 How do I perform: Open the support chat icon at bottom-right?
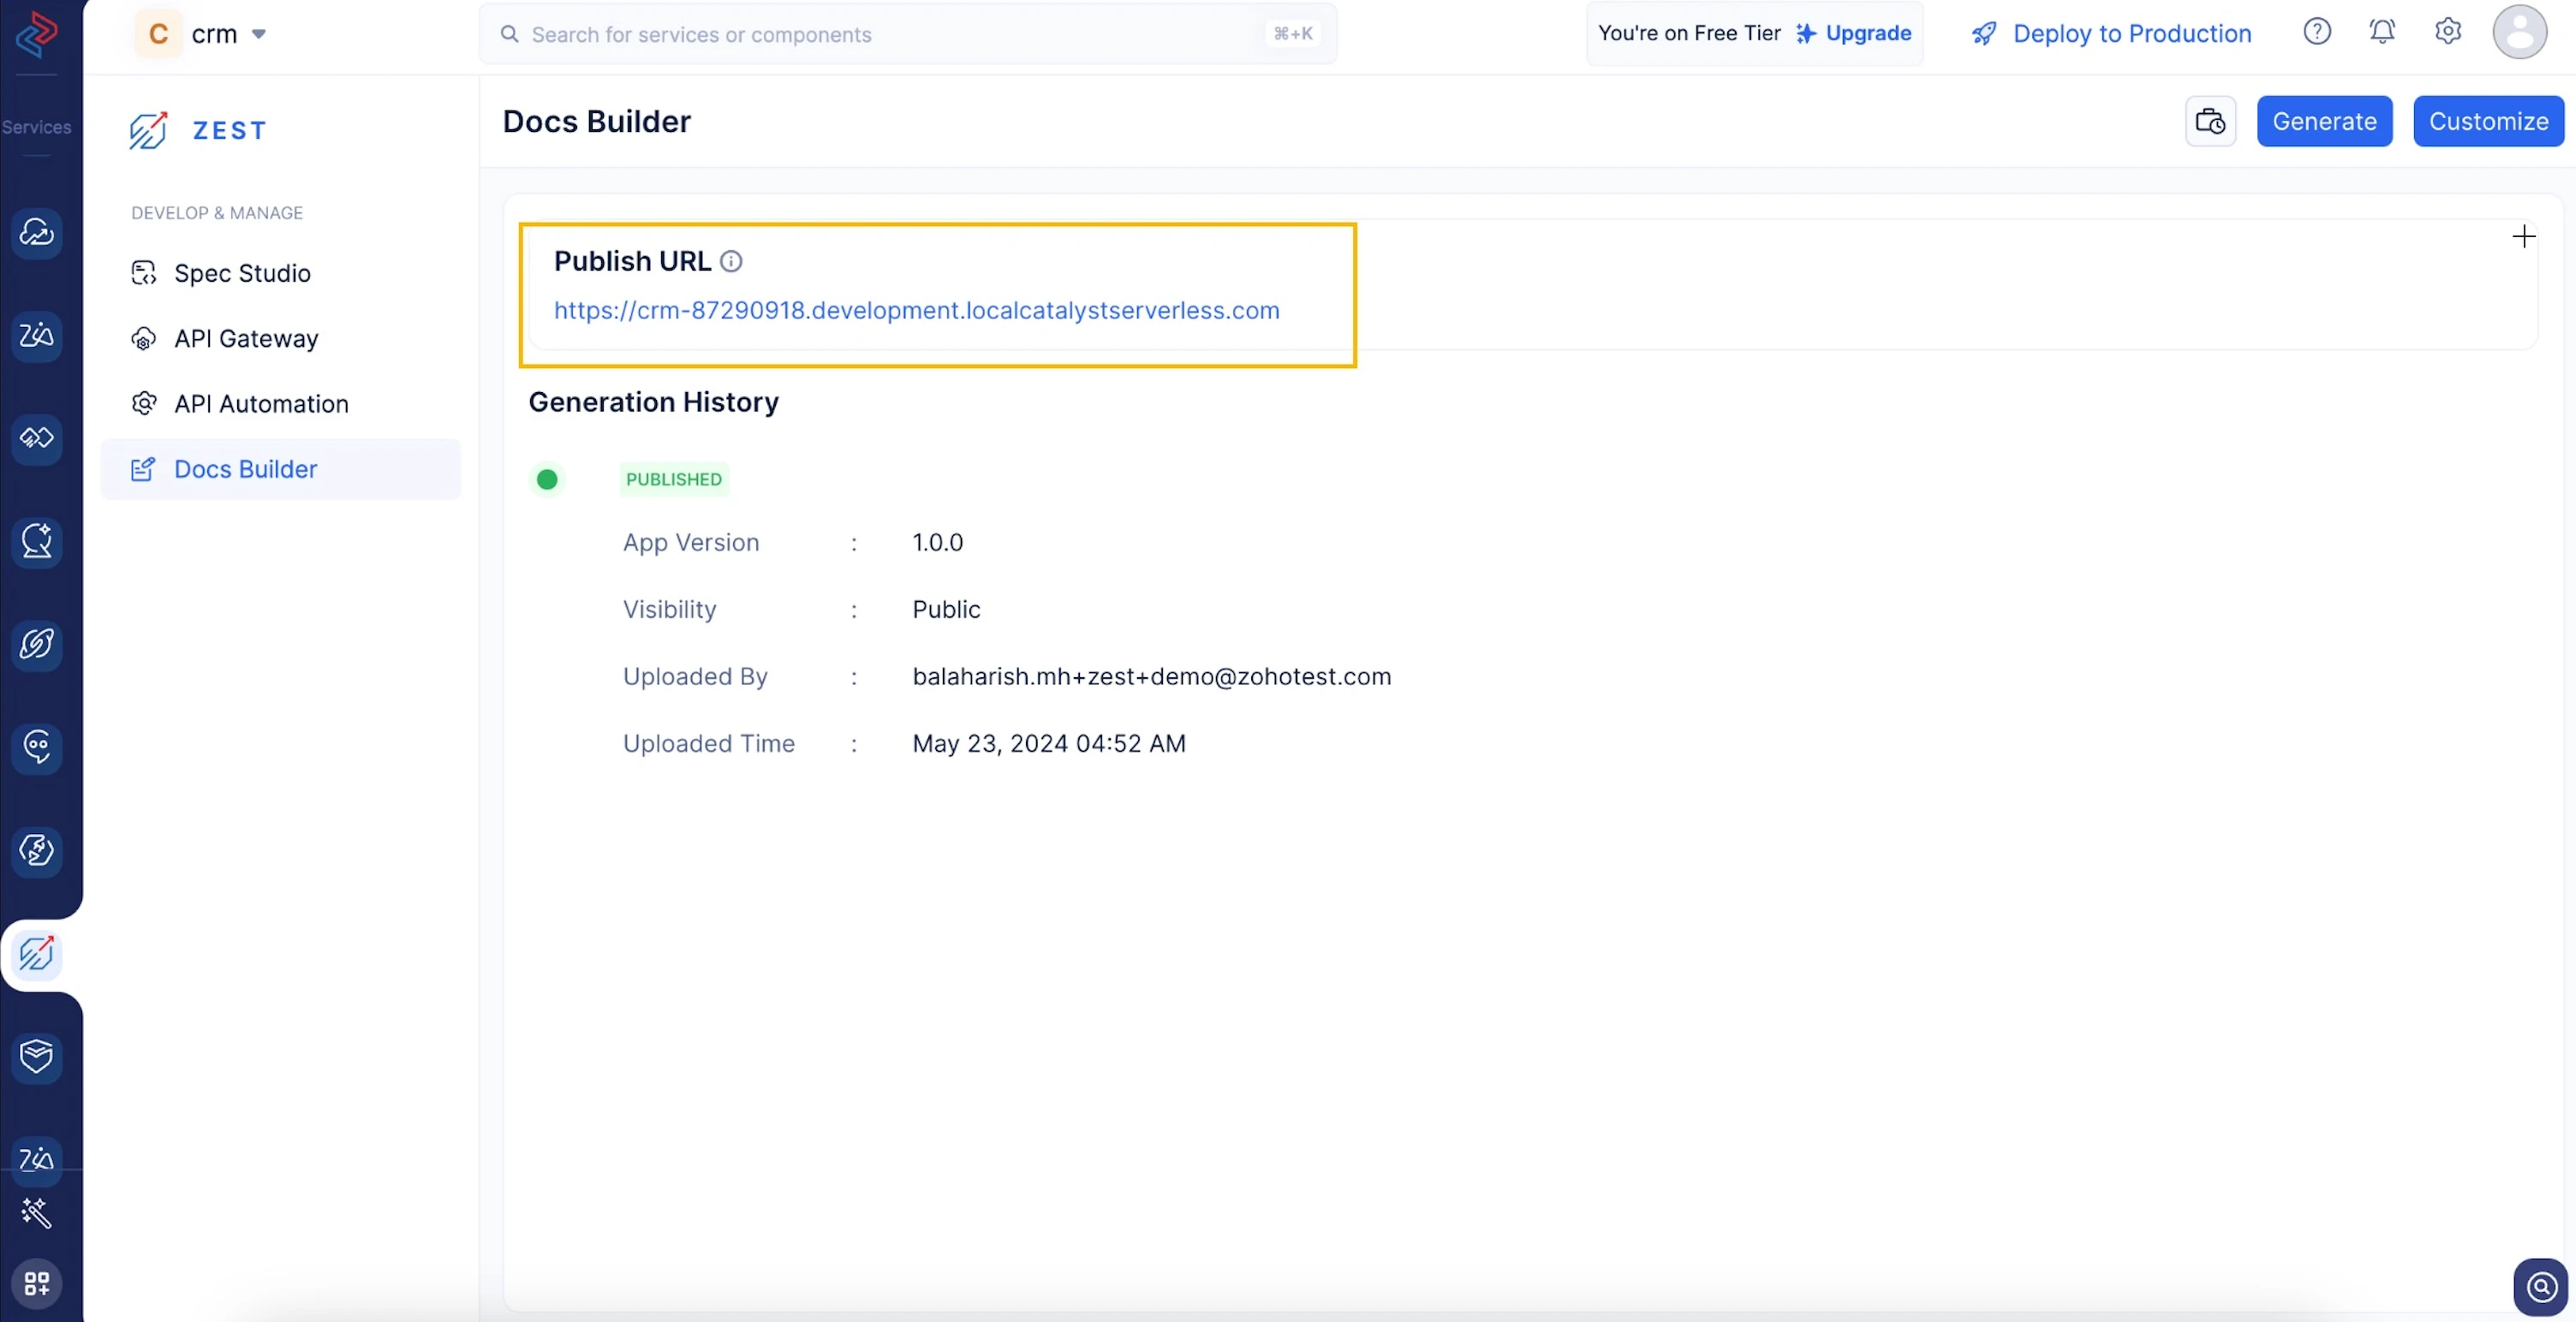[2541, 1287]
